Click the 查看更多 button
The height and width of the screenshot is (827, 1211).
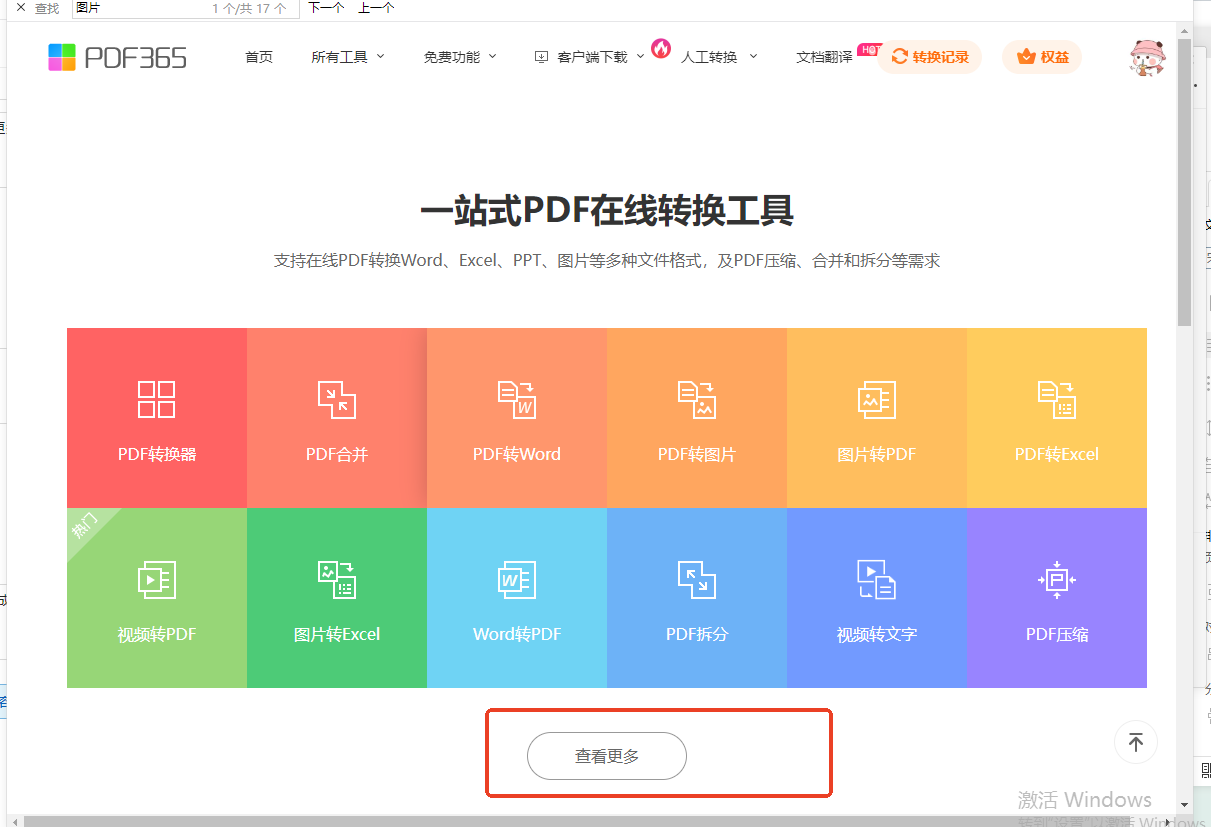point(606,756)
